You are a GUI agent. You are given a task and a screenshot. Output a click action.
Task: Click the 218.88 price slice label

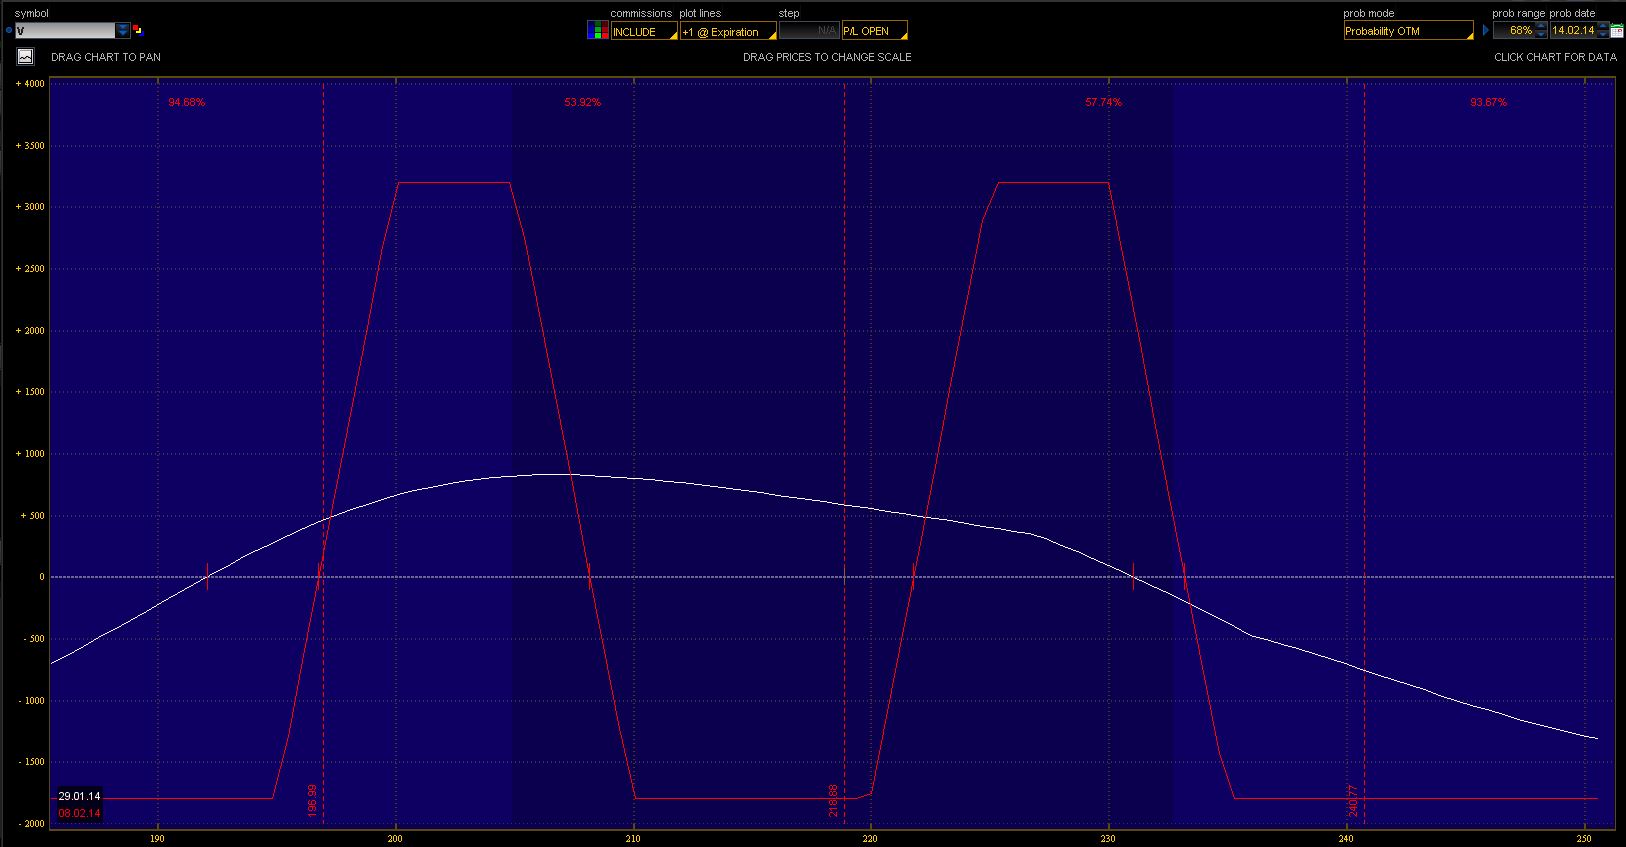pyautogui.click(x=833, y=800)
